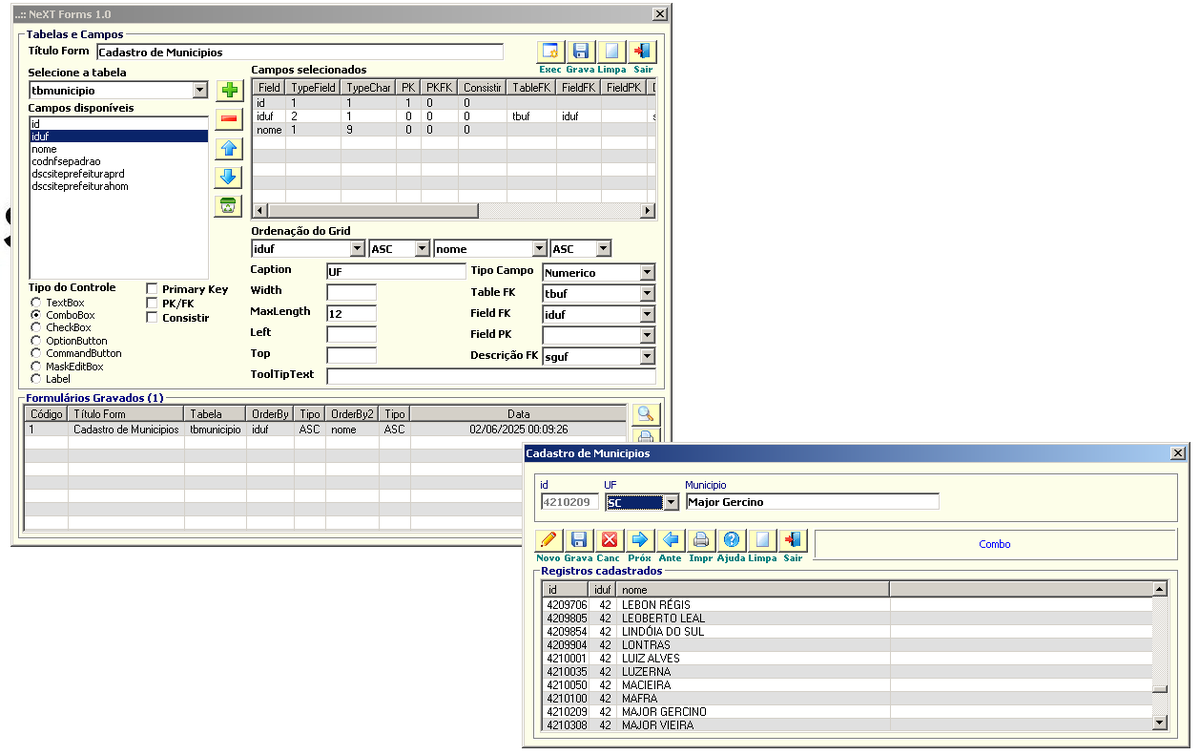Viewport: 1200px width, 755px height.
Task: Click the Canc red X icon
Action: coord(609,540)
